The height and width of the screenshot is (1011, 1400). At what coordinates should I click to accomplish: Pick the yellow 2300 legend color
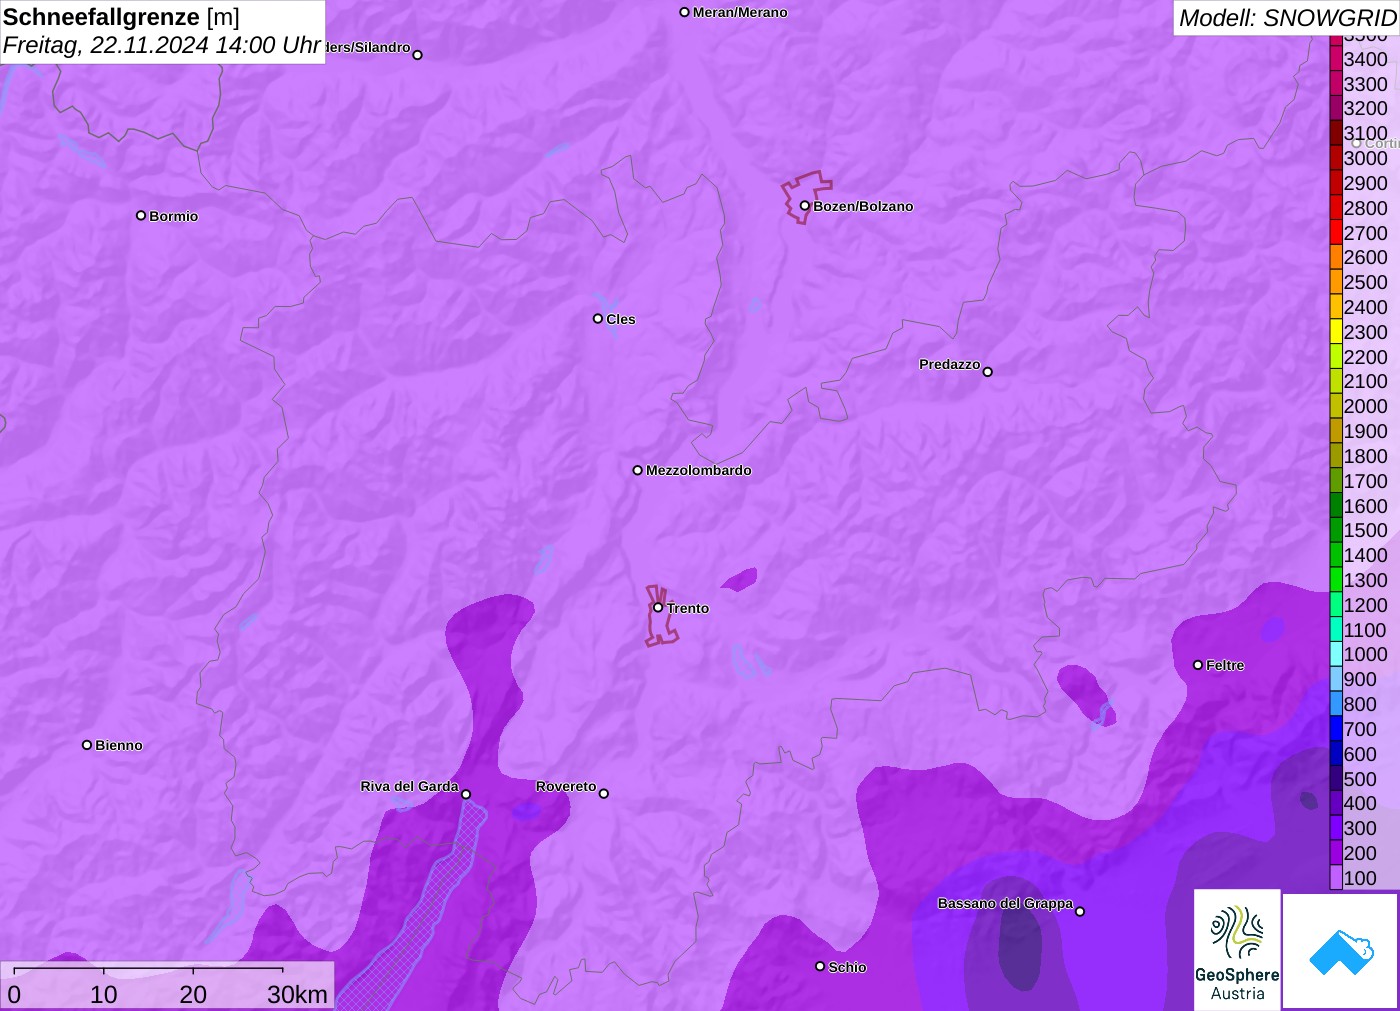[1336, 332]
